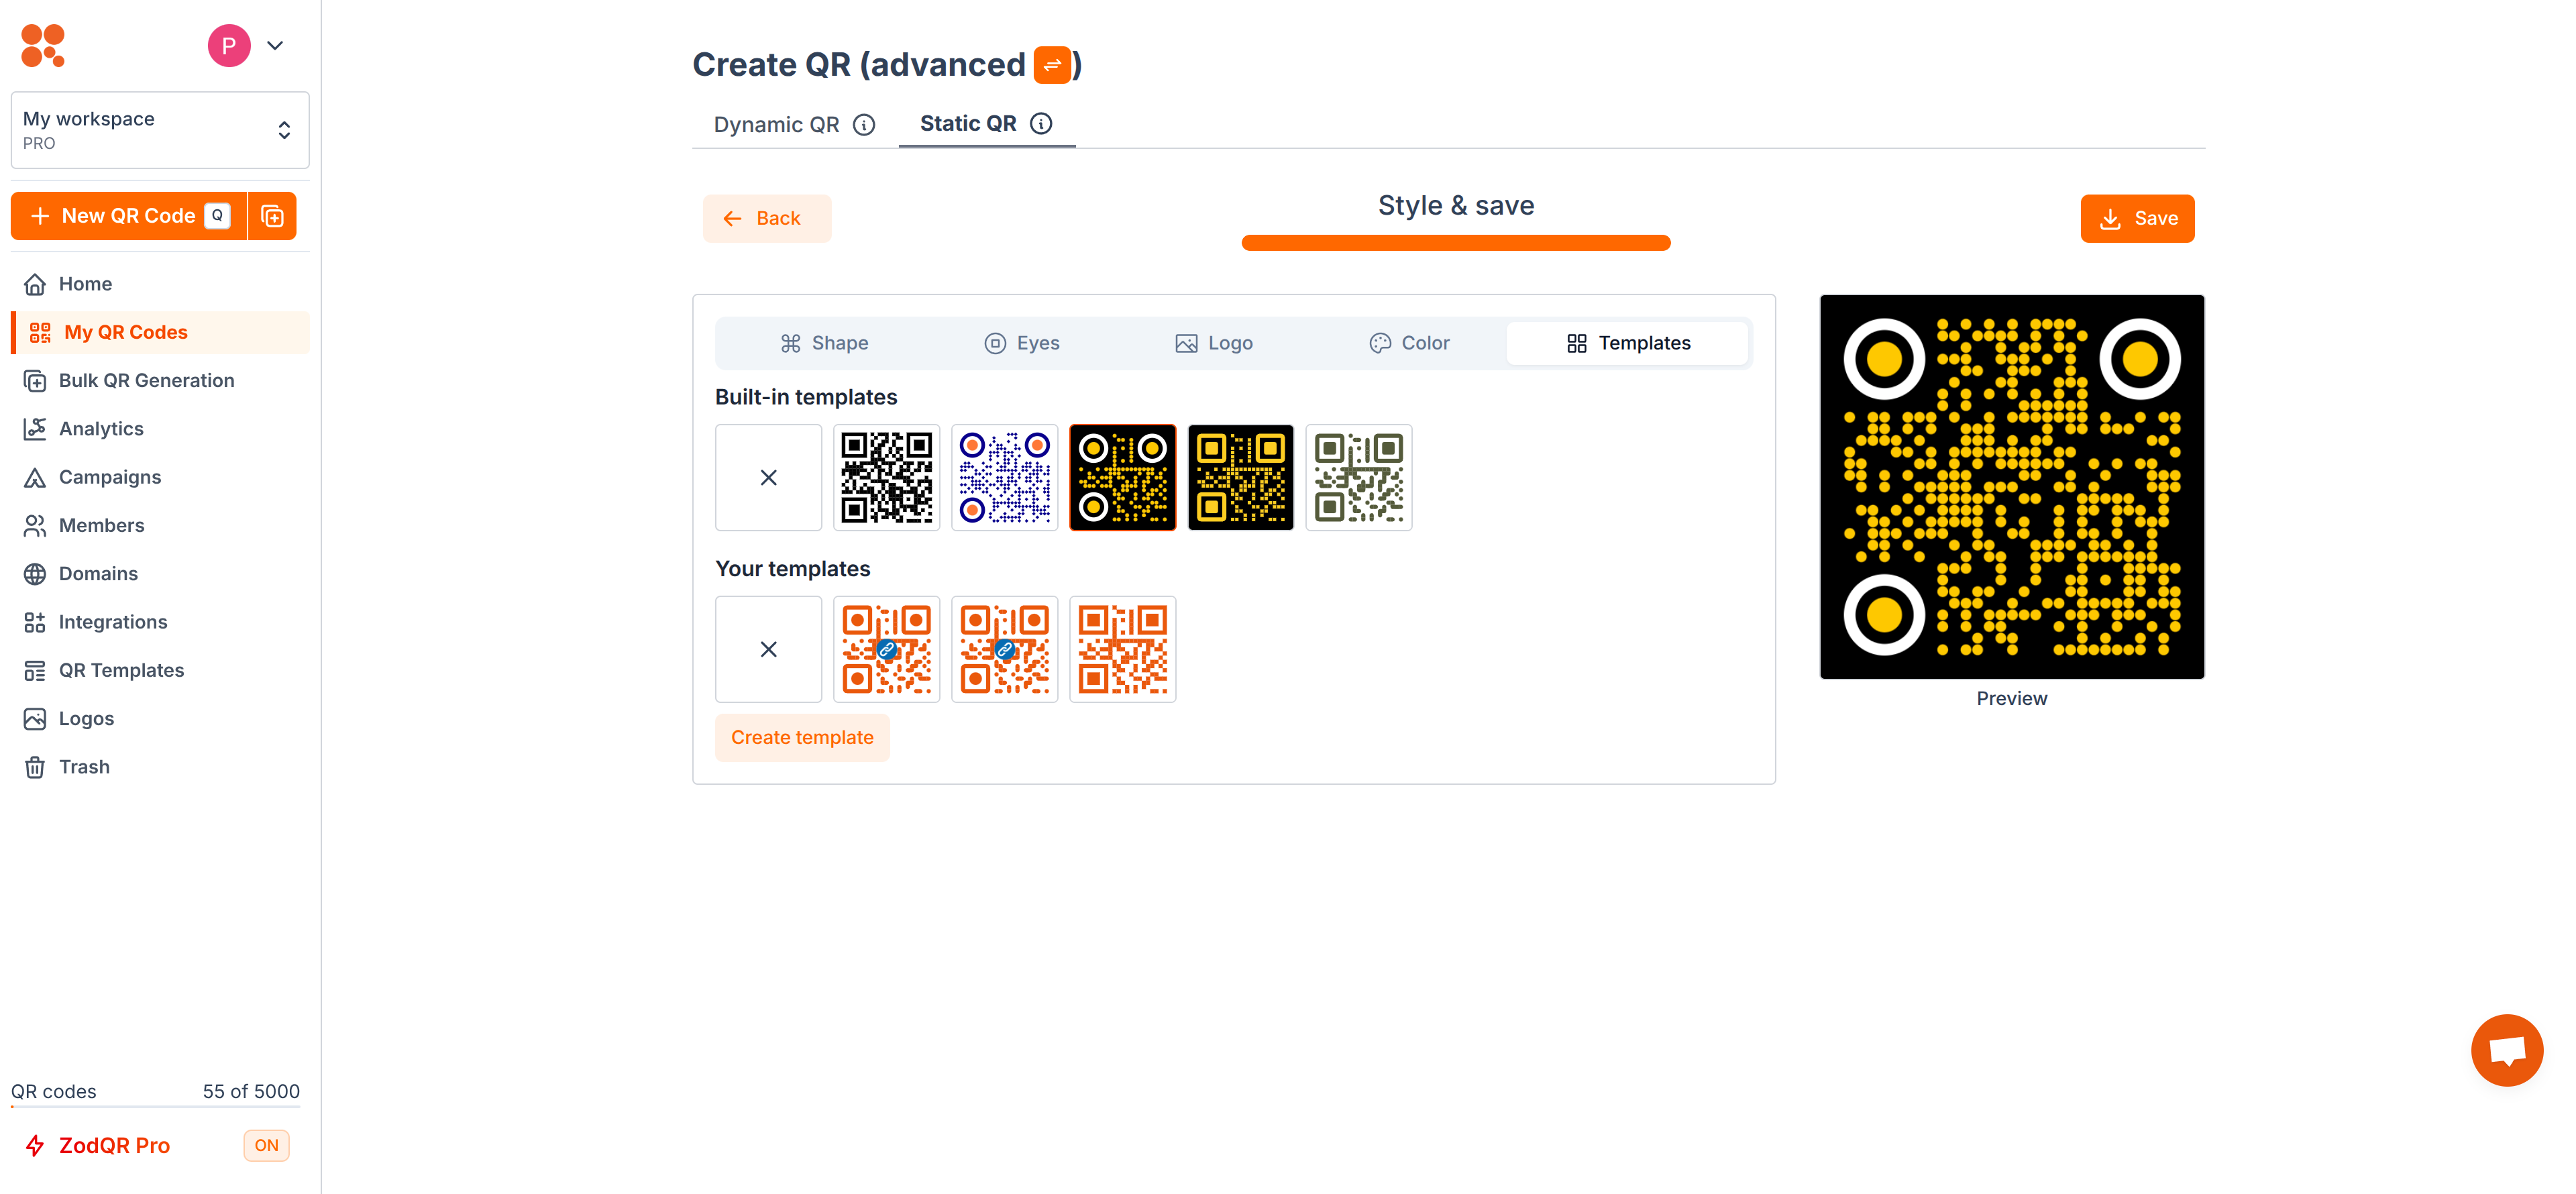Image resolution: width=2576 pixels, height=1194 pixels.
Task: Switch to the Eyes tab
Action: (1022, 343)
